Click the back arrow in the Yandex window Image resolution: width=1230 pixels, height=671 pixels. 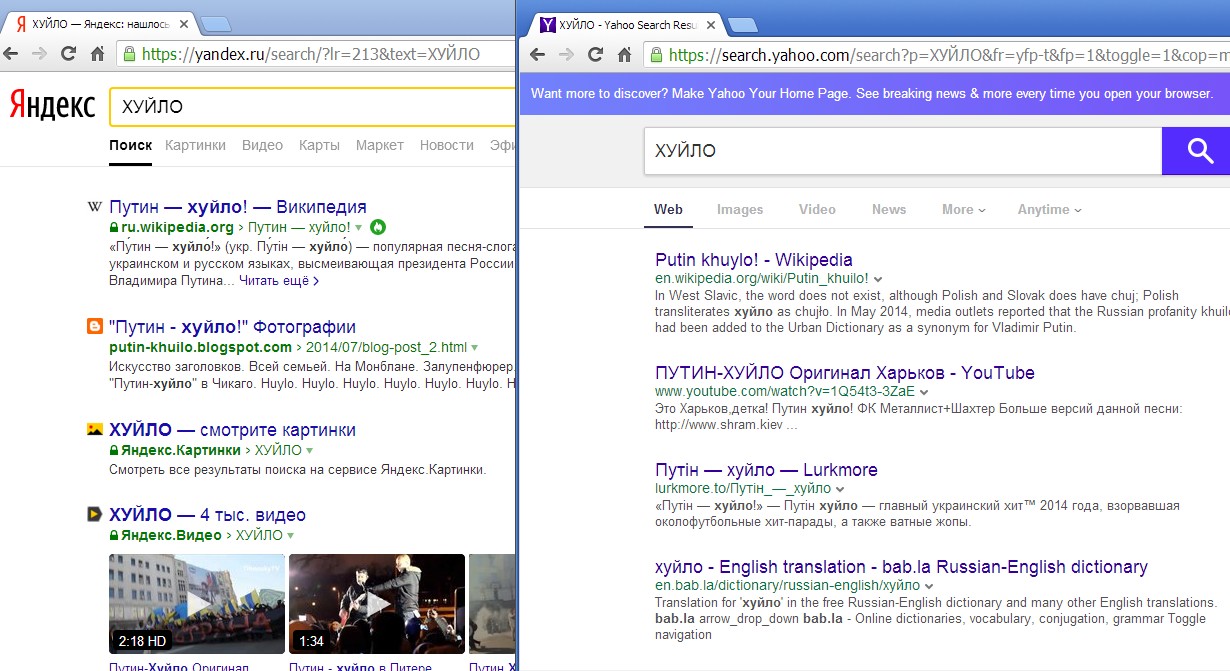pyautogui.click(x=12, y=54)
